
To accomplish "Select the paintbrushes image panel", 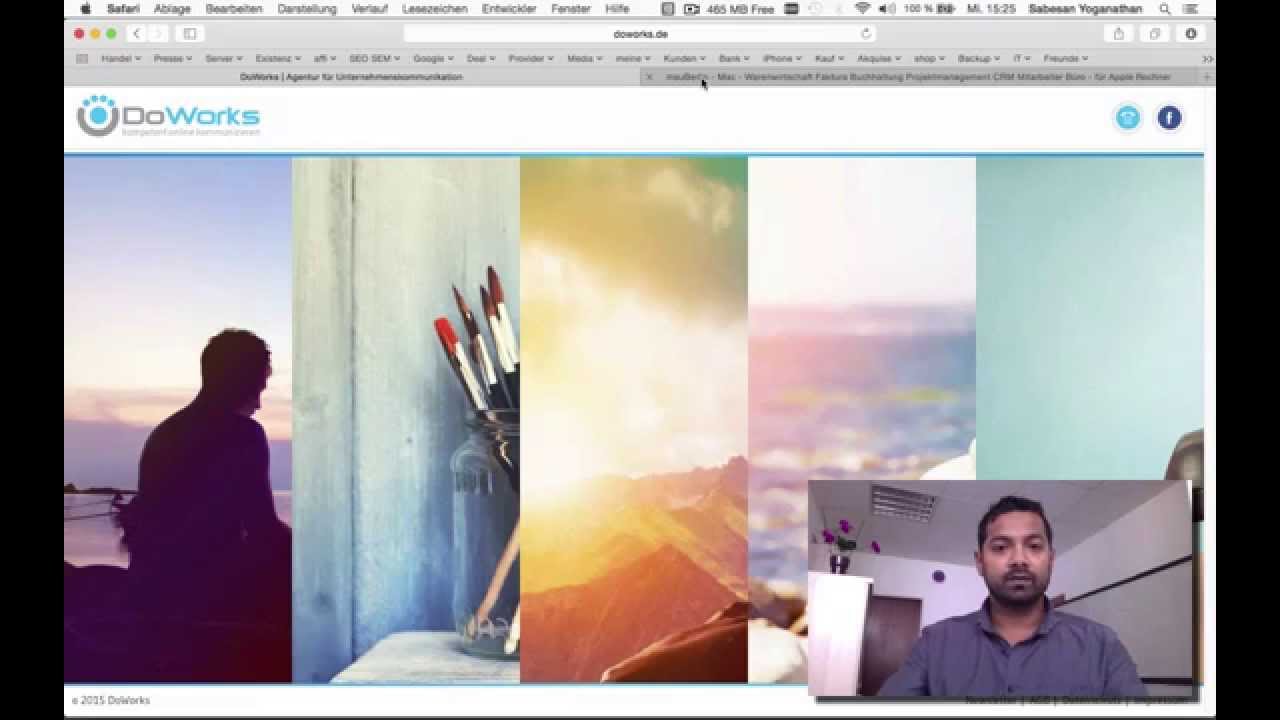I will (x=405, y=420).
